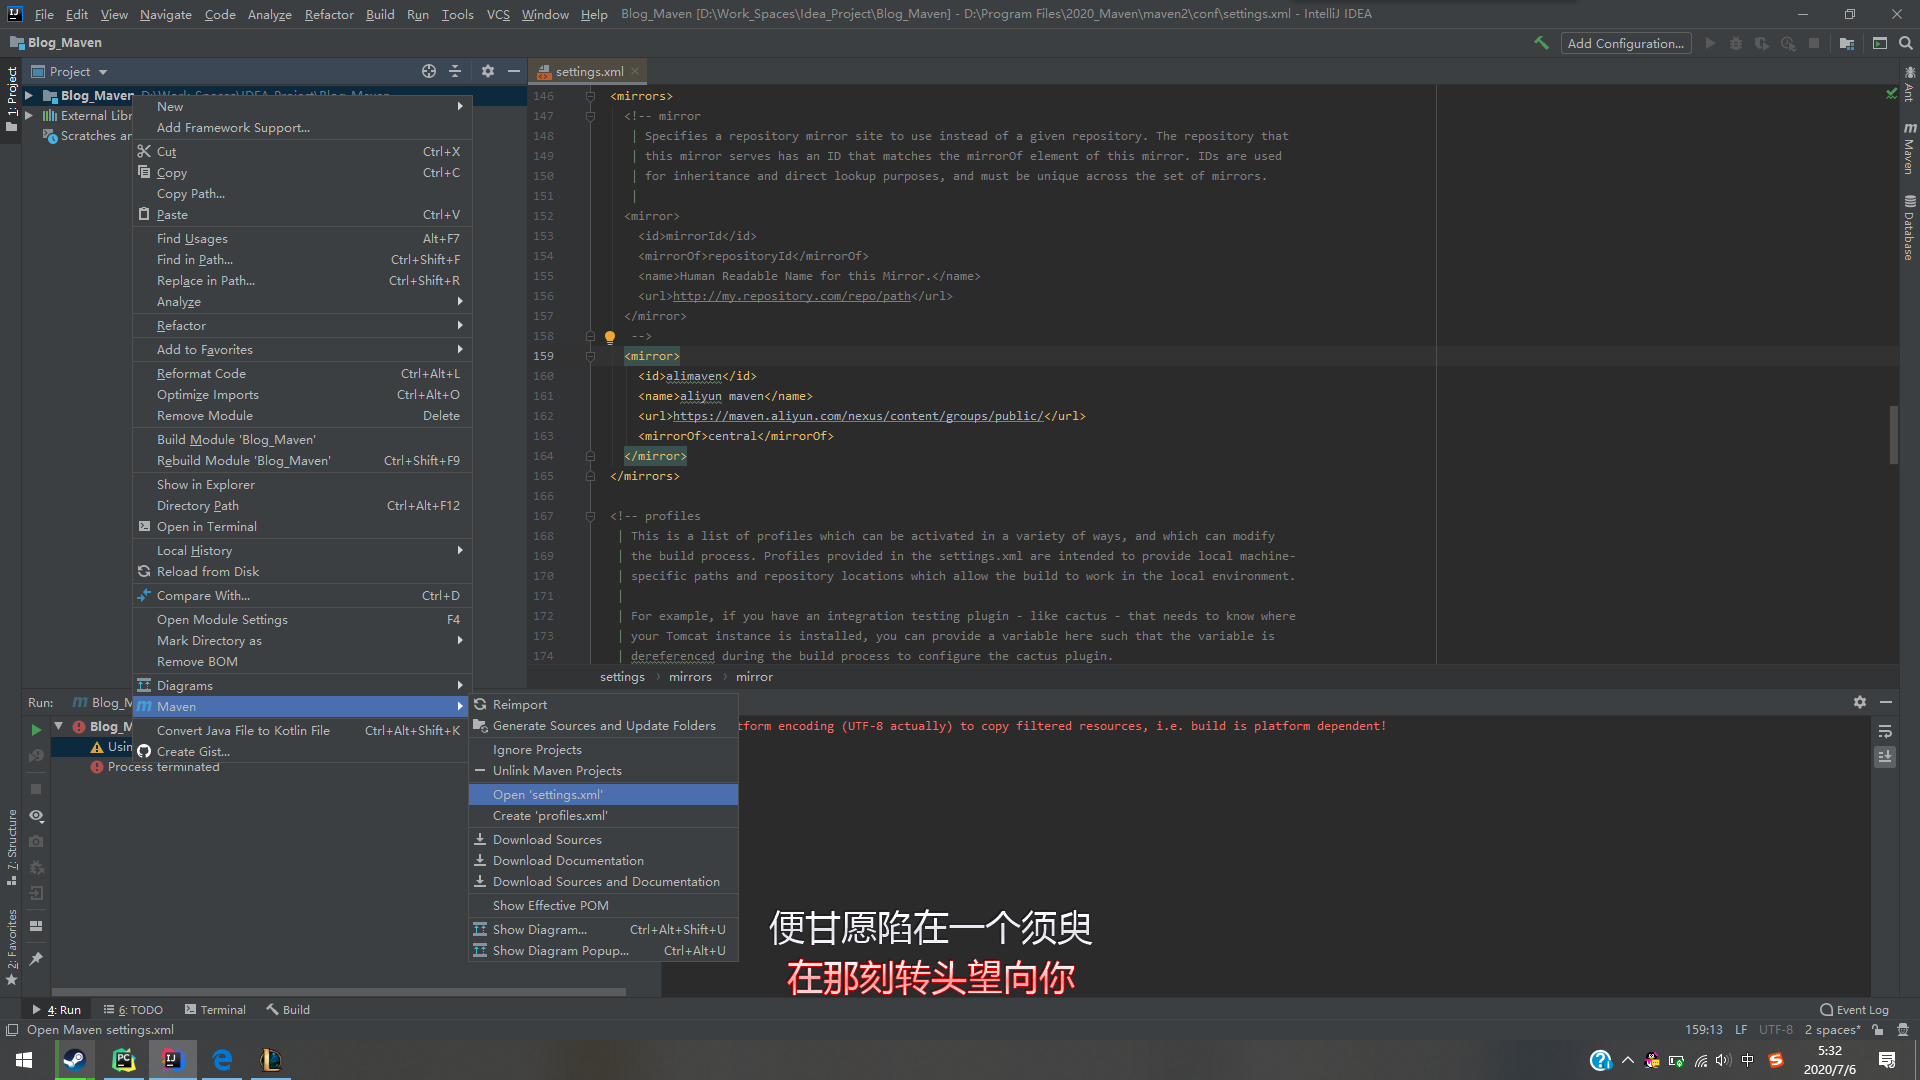Launch Internet Explorer from the taskbar
The height and width of the screenshot is (1080, 1920).
(x=222, y=1060)
